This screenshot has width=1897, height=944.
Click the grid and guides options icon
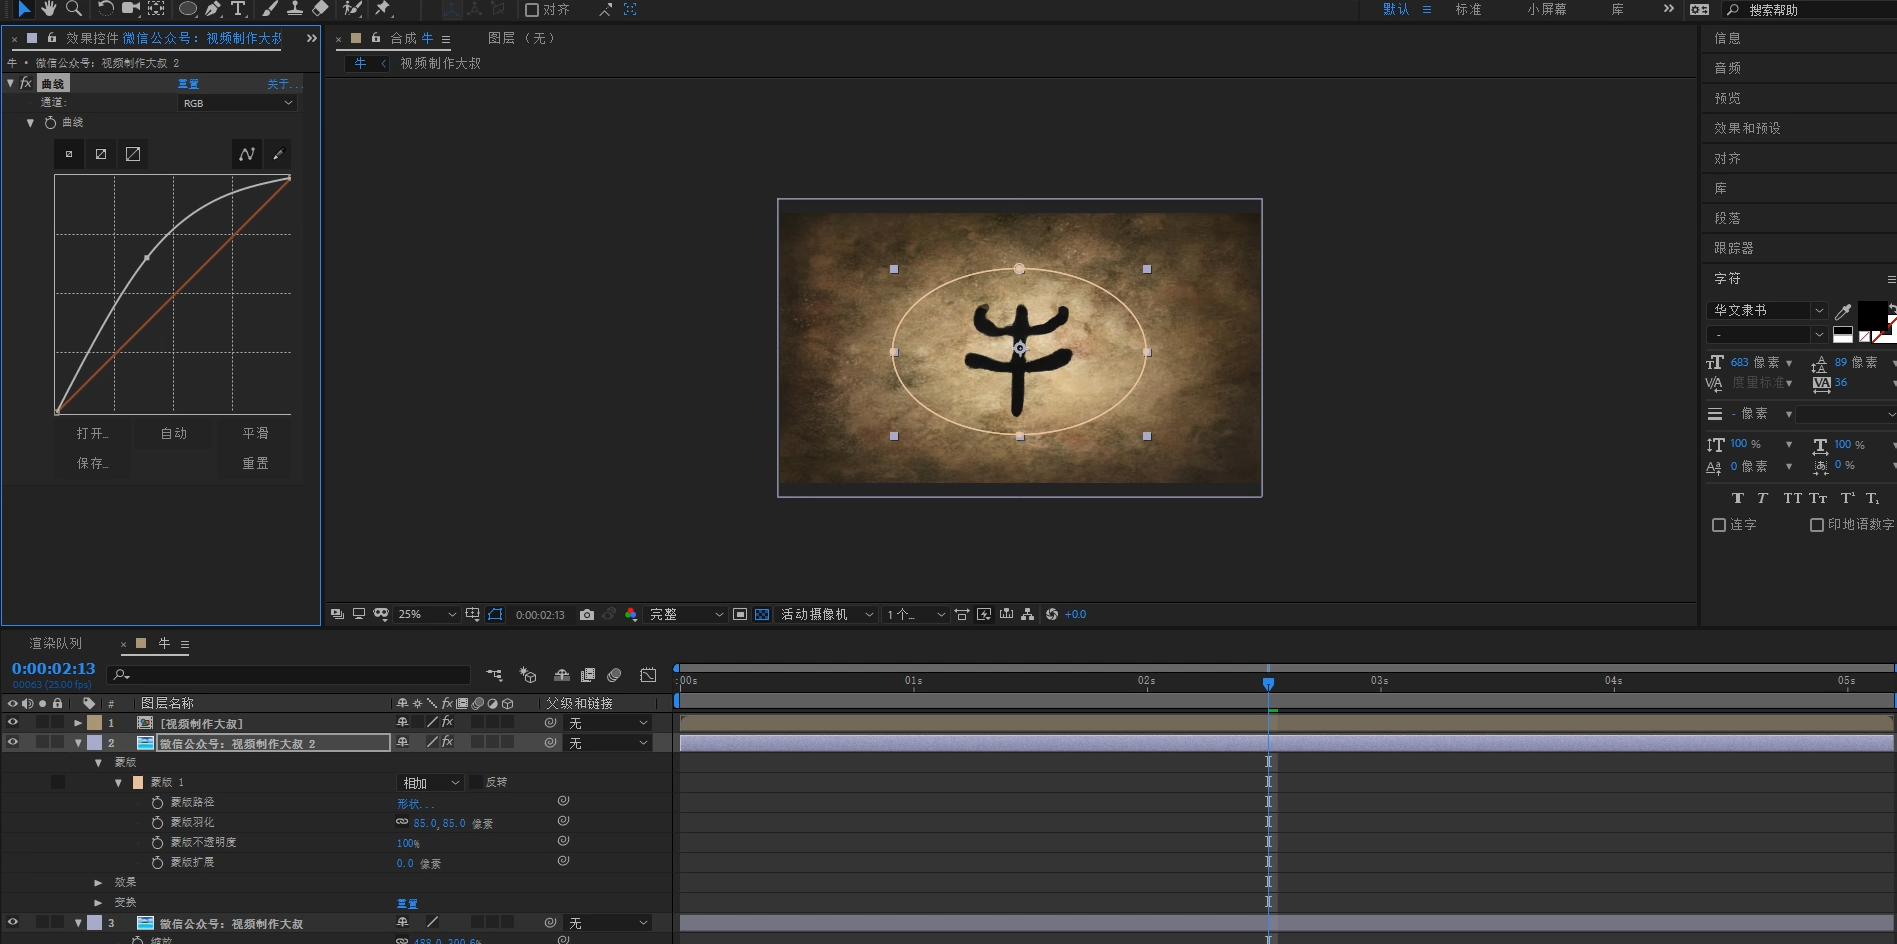pyautogui.click(x=472, y=614)
